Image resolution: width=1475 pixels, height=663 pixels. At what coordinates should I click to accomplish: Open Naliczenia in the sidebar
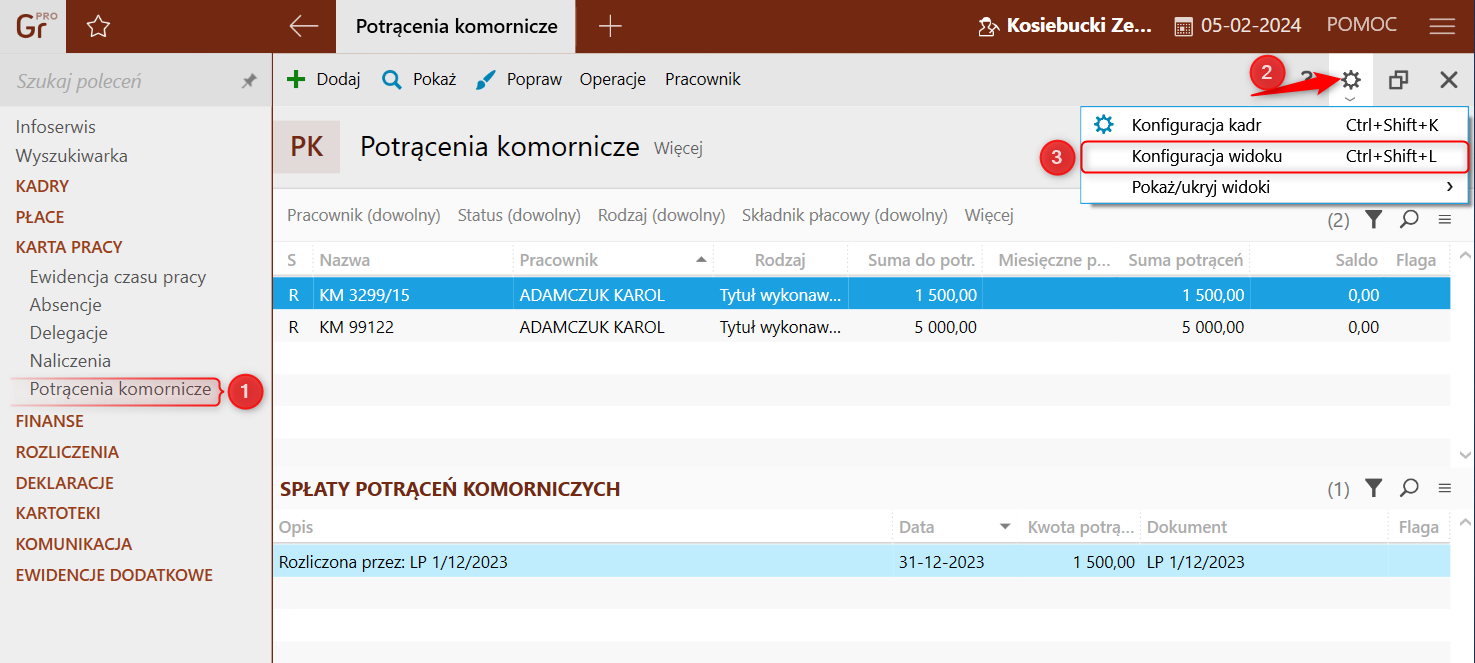pos(70,361)
